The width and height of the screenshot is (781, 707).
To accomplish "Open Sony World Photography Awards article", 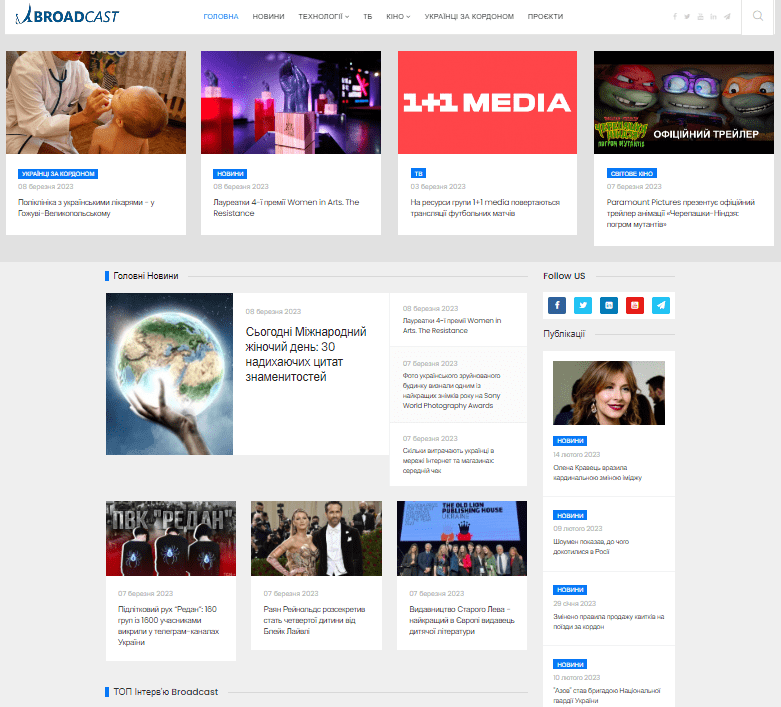I will pyautogui.click(x=451, y=391).
